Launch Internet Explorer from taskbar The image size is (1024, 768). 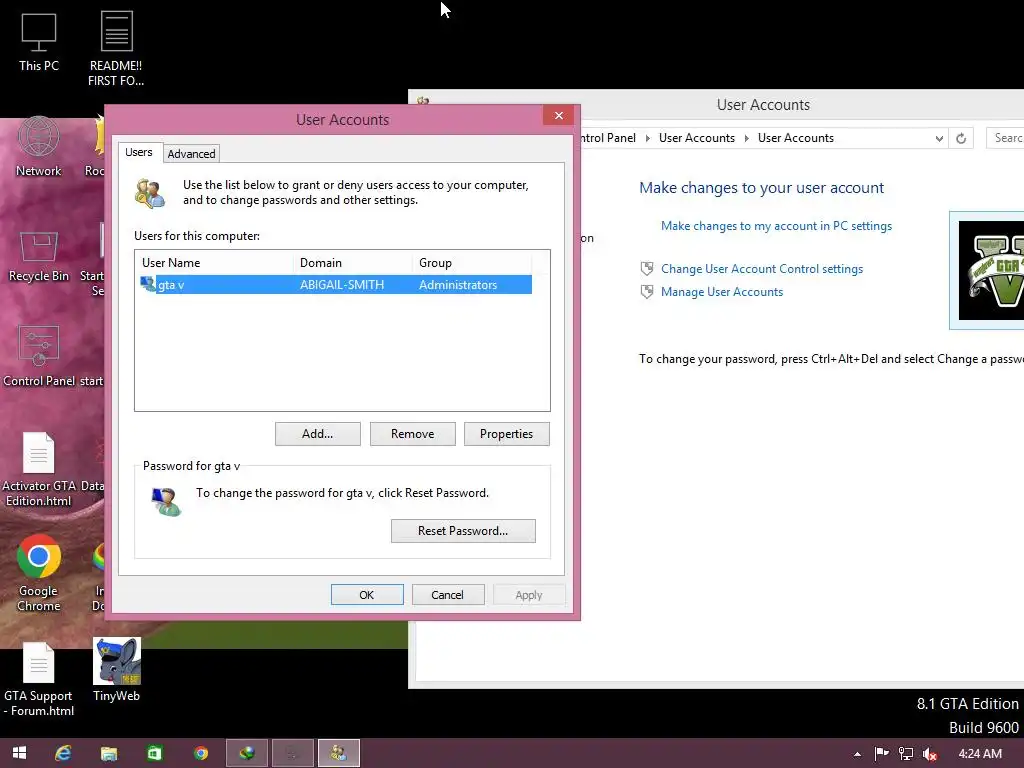[x=63, y=753]
